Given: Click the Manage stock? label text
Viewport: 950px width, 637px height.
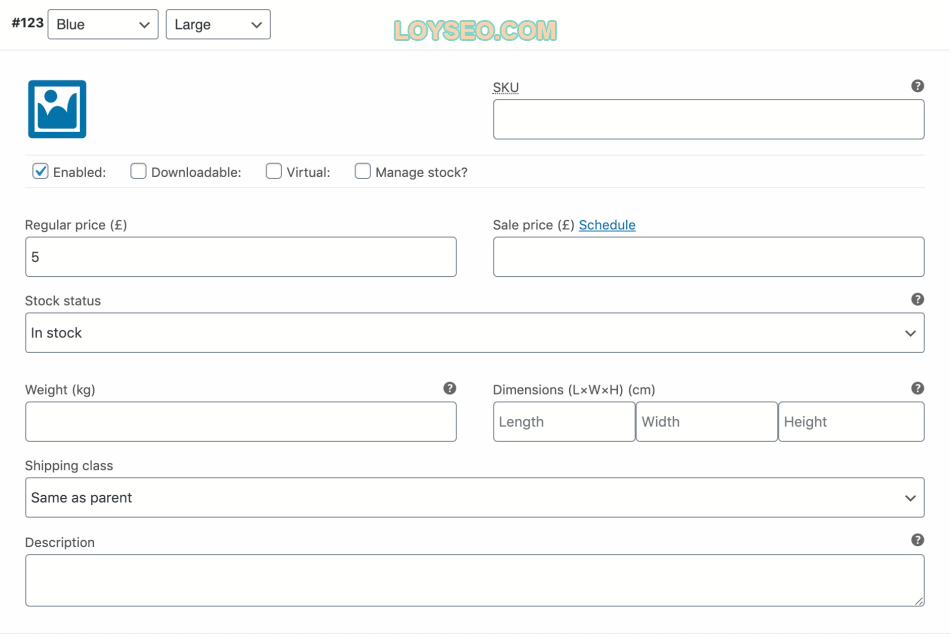Looking at the screenshot, I should click(x=422, y=173).
